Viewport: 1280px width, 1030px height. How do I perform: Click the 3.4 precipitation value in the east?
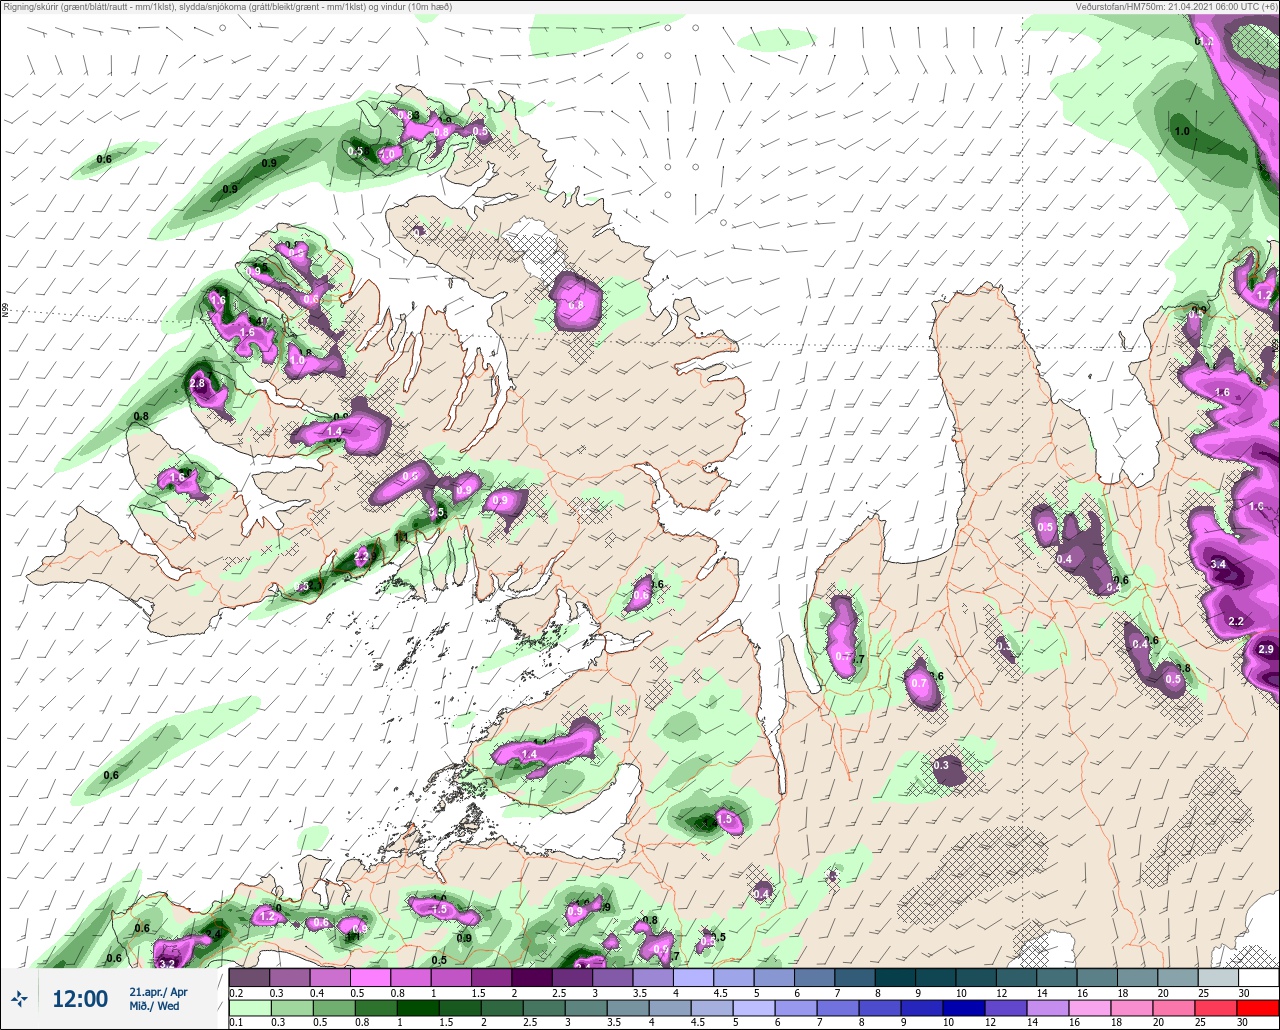[1218, 565]
